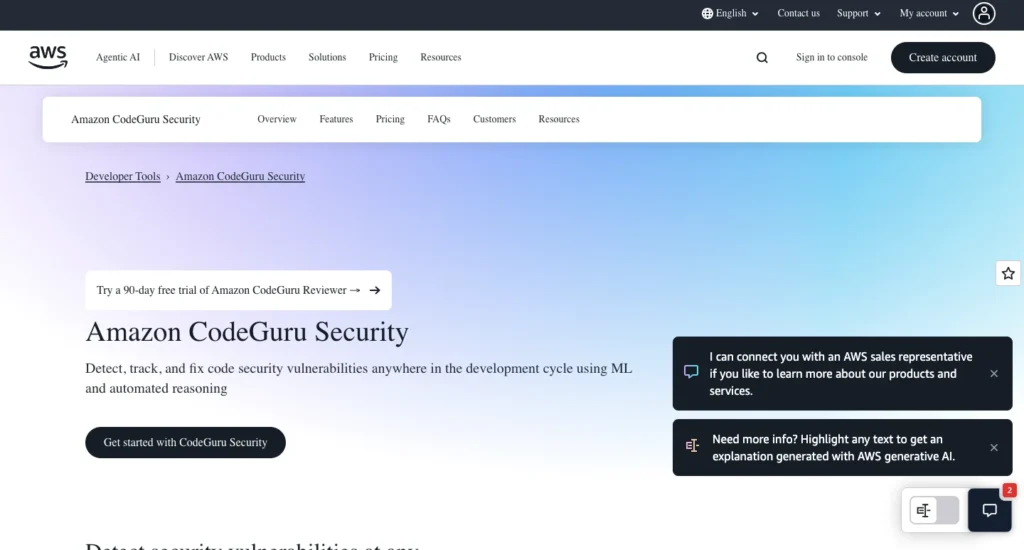
Task: Click the text-explain icon in info popup
Action: (x=692, y=446)
